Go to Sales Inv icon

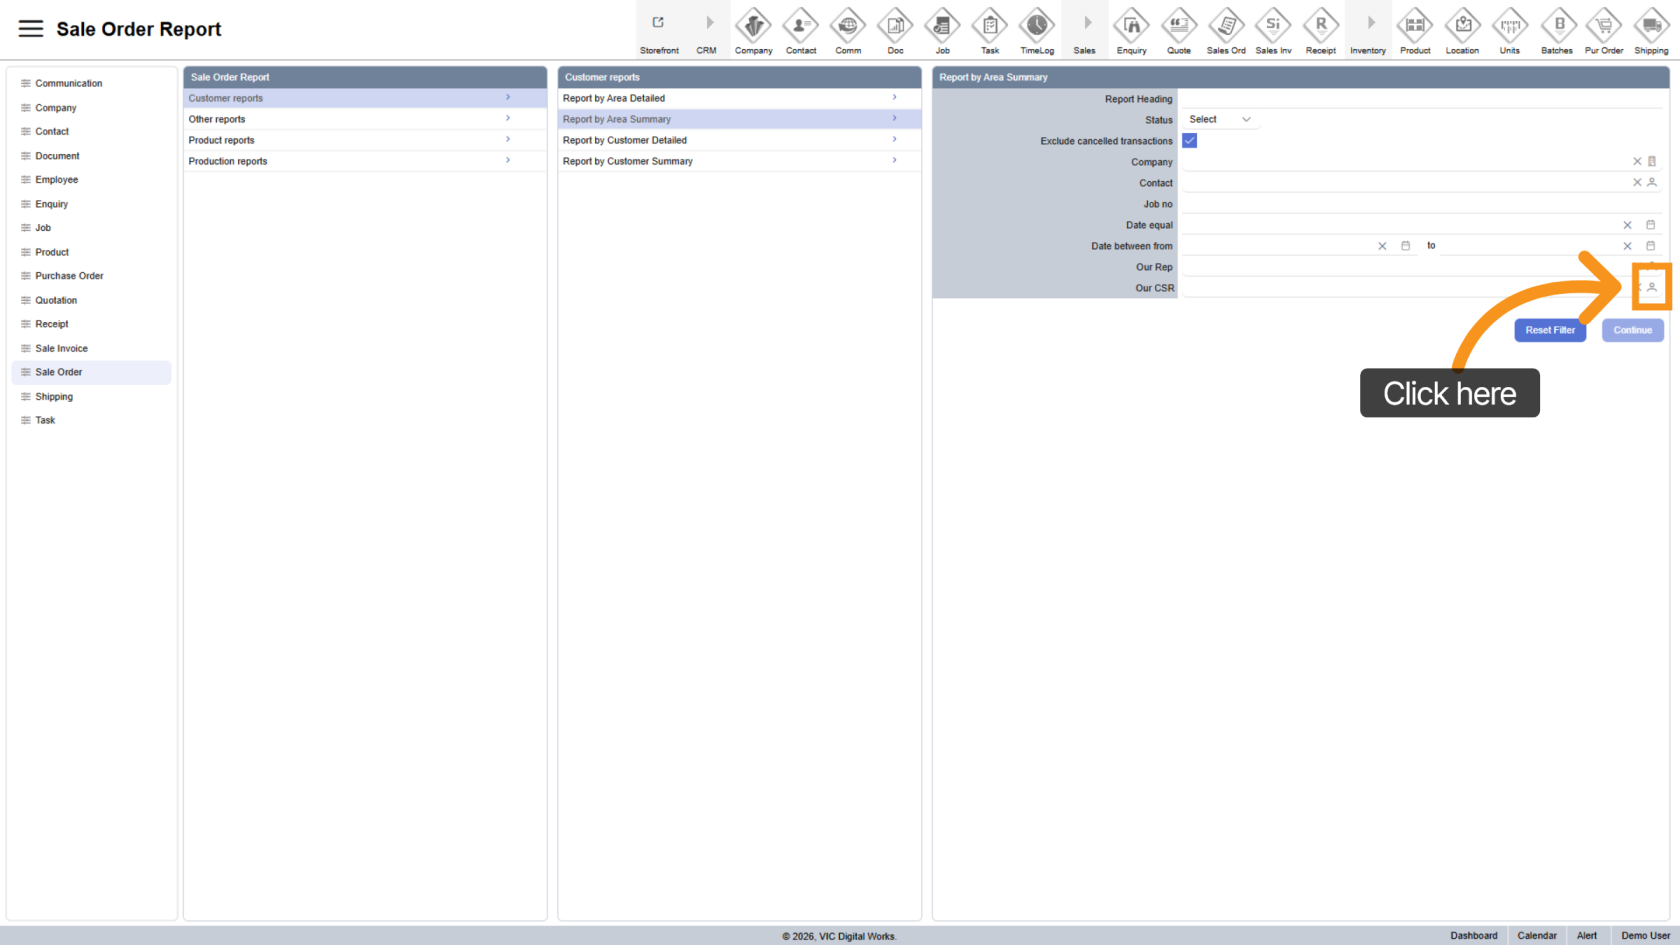tap(1273, 26)
